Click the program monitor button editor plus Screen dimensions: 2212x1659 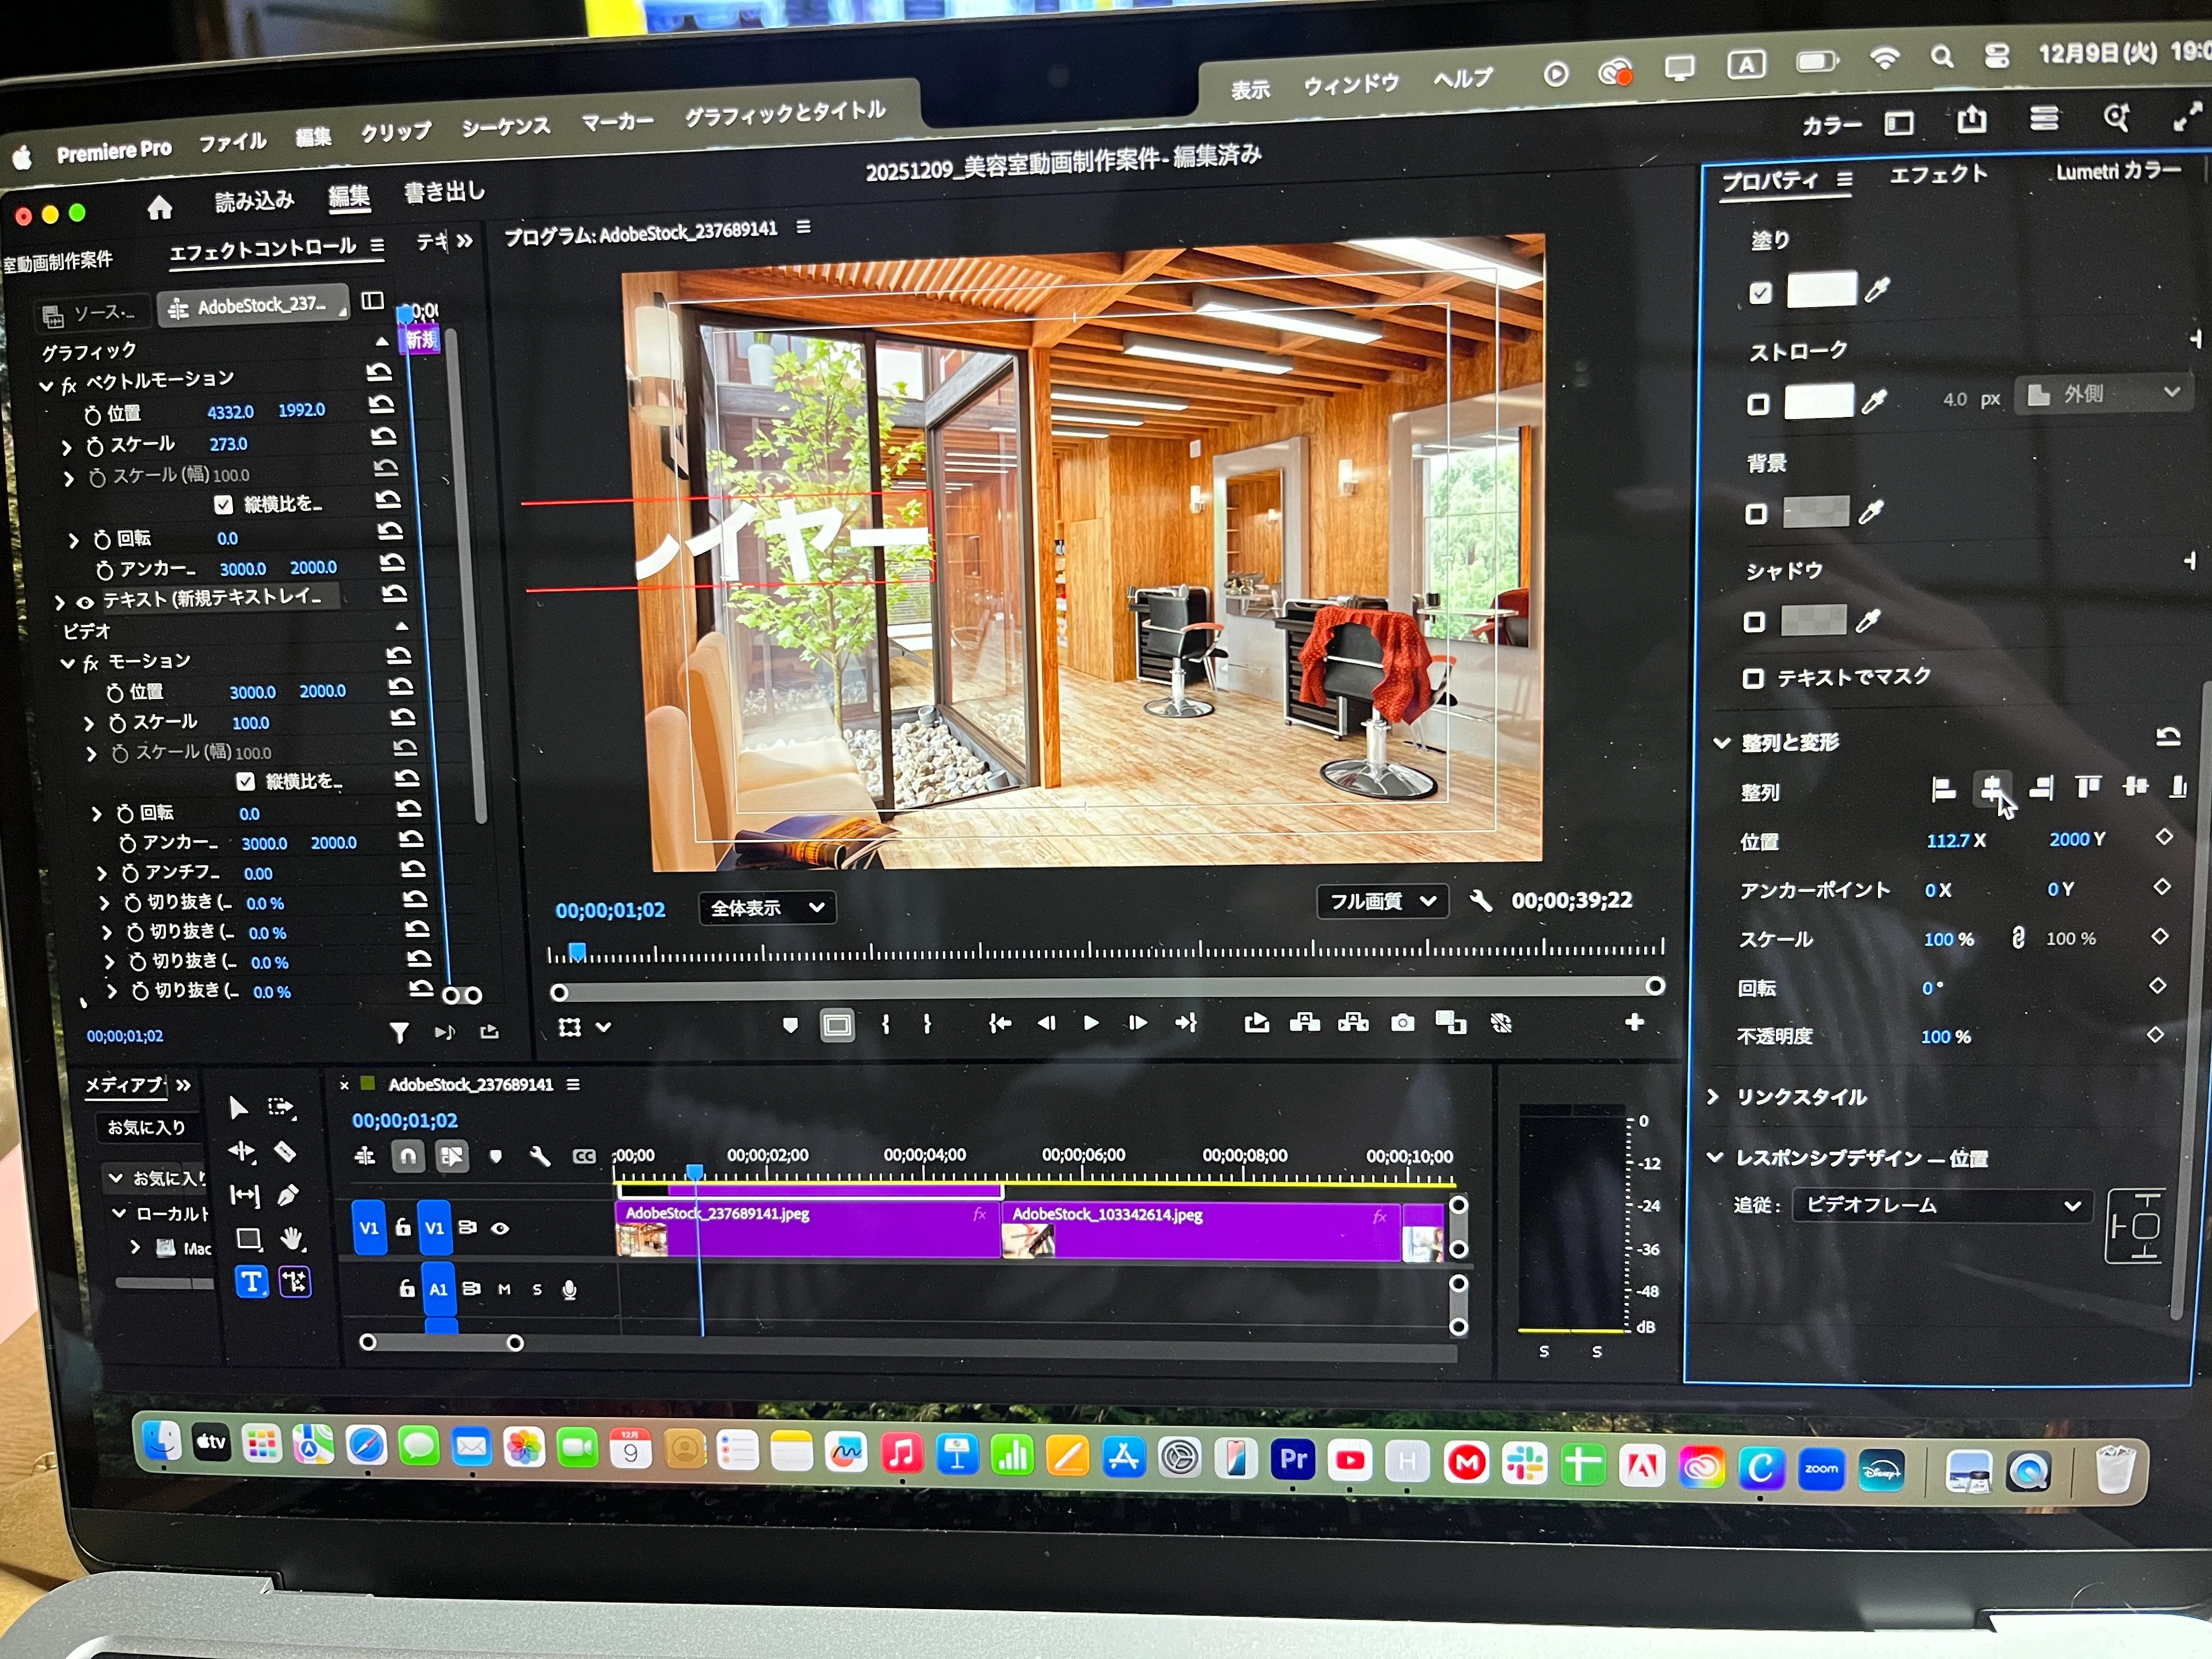[1634, 1022]
